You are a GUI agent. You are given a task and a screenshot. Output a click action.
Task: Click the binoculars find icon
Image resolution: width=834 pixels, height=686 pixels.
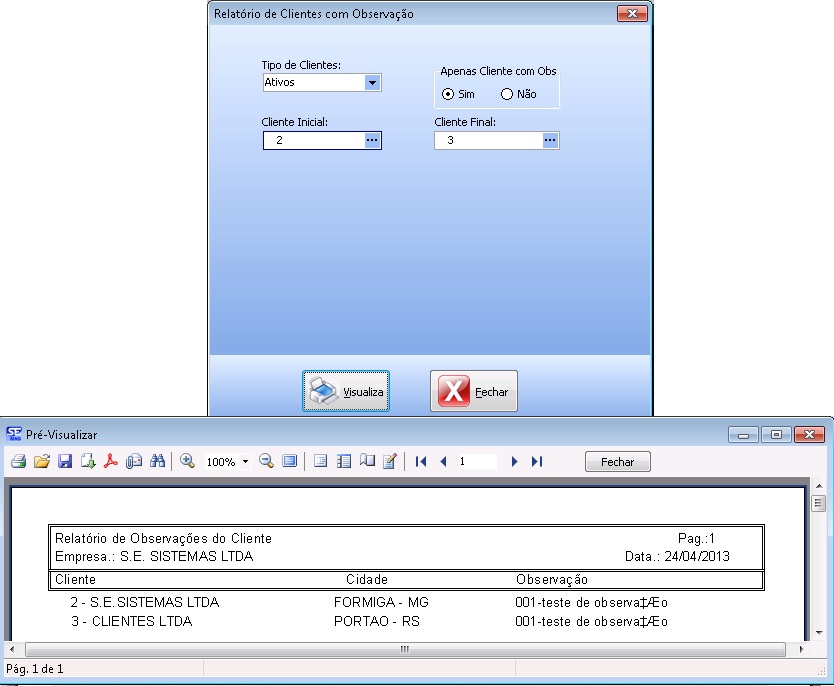tap(157, 462)
